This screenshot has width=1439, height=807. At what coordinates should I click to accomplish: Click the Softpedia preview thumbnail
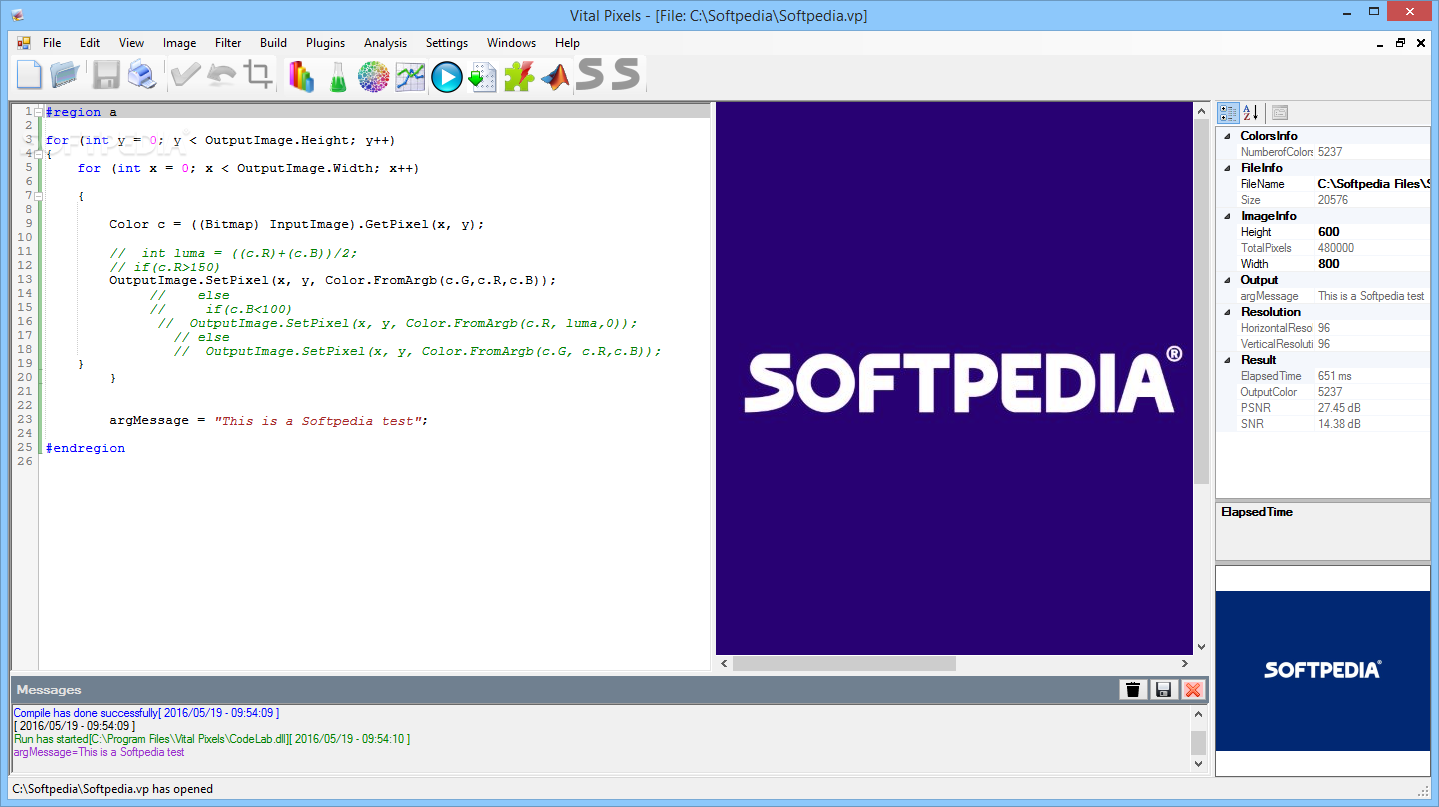tap(1322, 669)
